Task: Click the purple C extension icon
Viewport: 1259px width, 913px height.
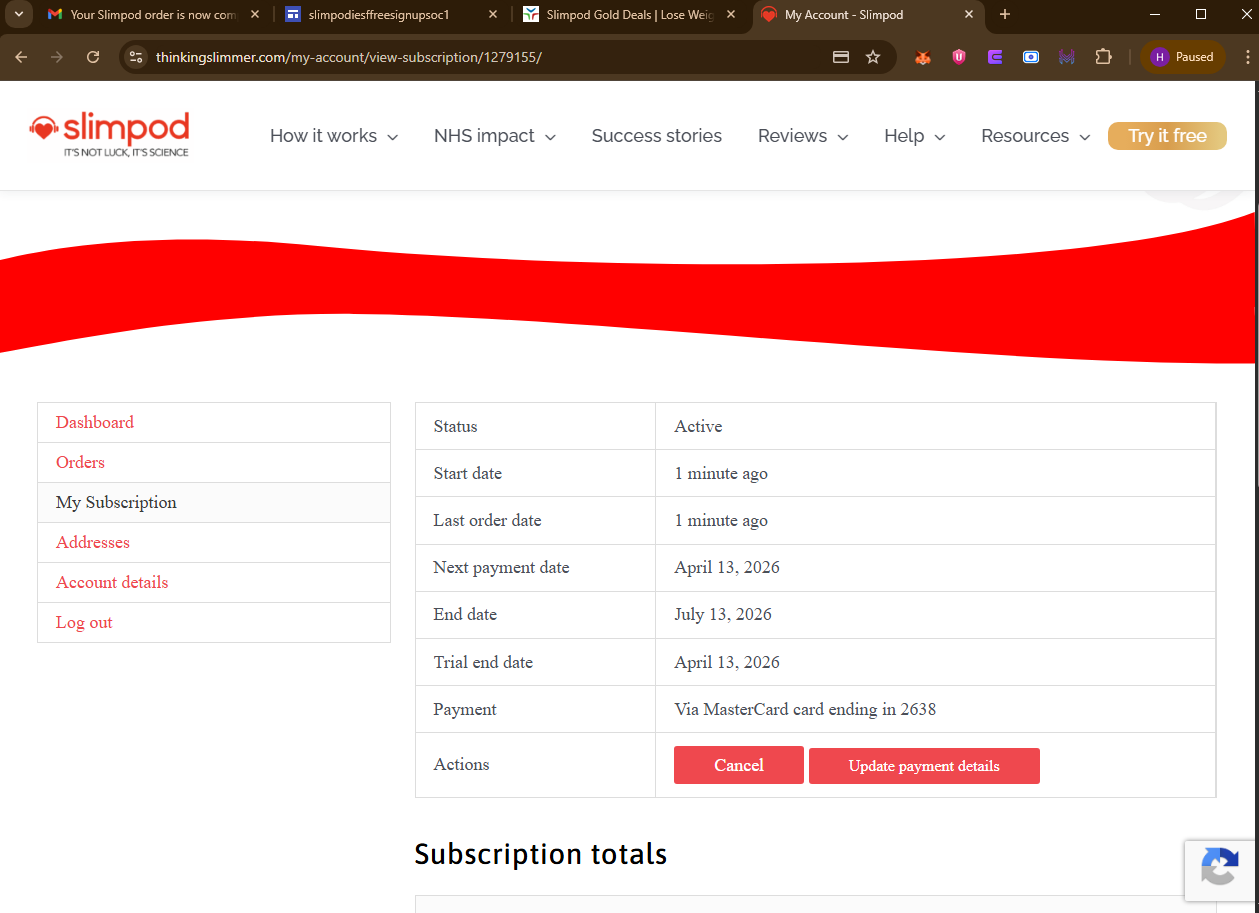Action: tap(995, 57)
